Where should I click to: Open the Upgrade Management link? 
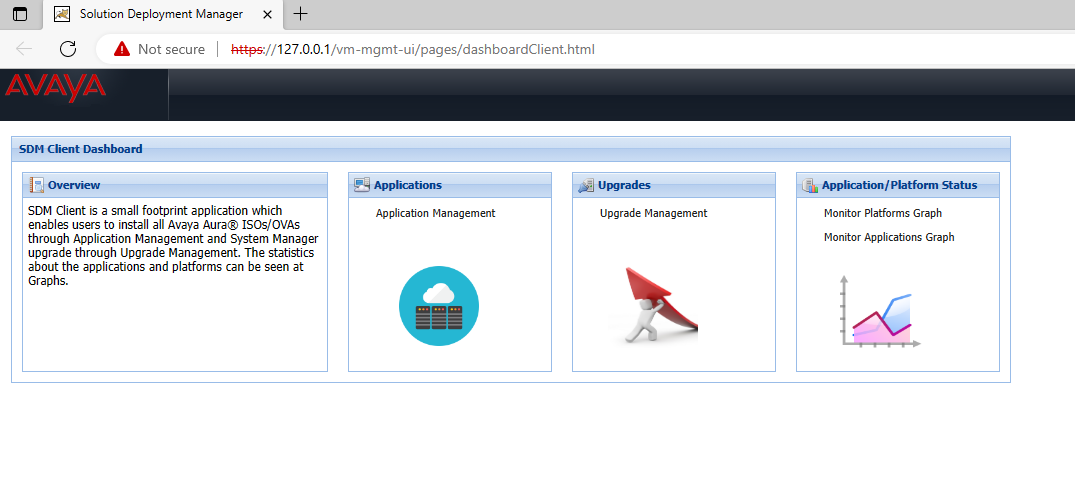[653, 213]
